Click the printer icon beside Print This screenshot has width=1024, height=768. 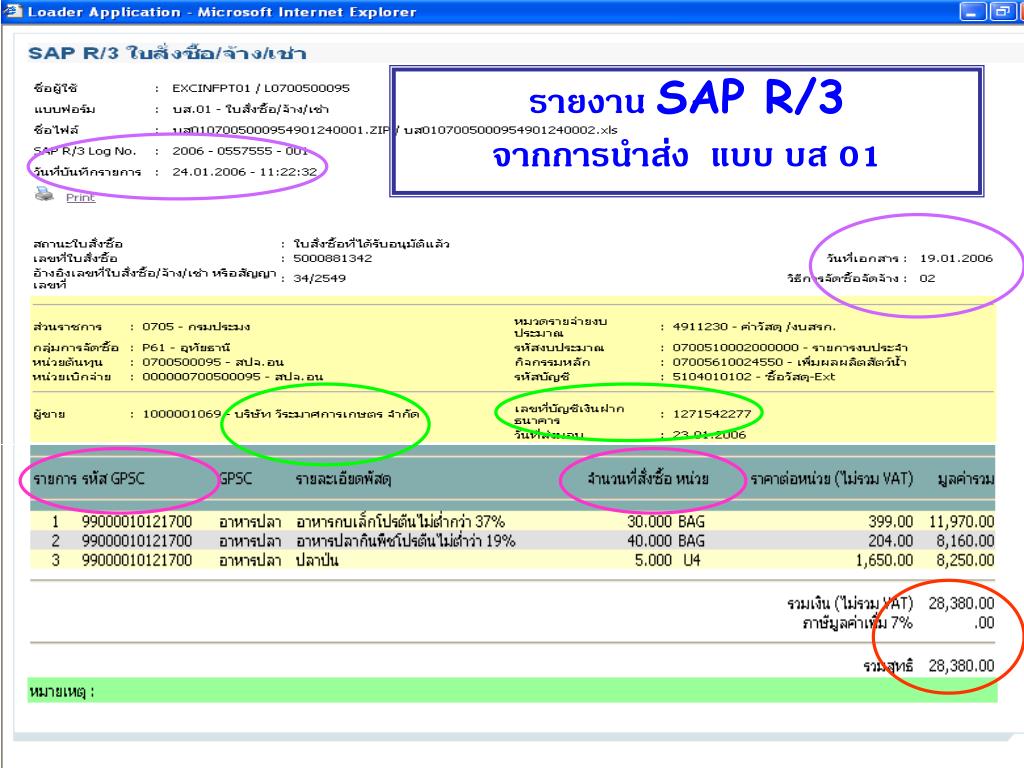44,194
